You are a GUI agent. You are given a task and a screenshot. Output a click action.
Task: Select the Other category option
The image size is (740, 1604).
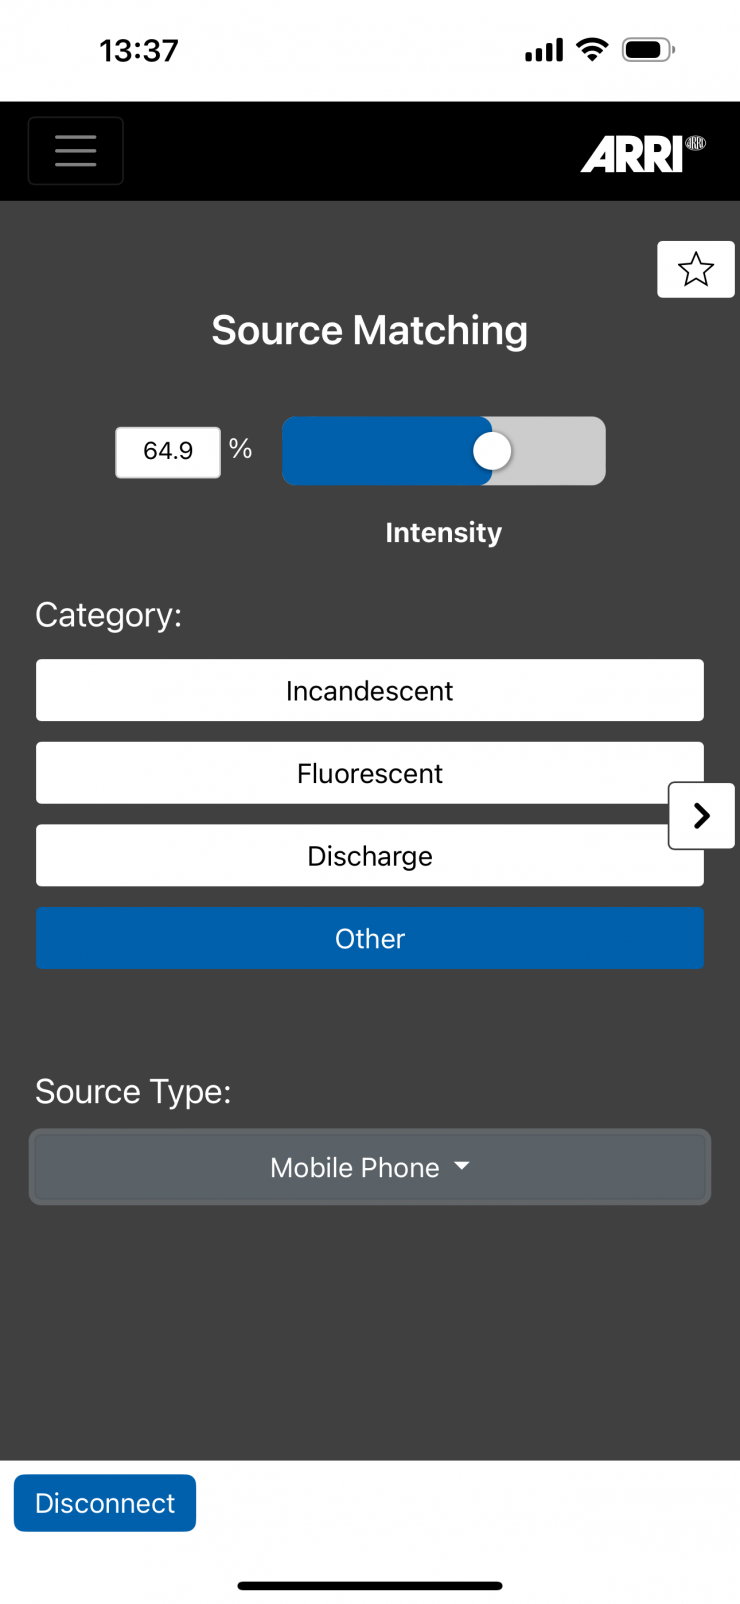[x=370, y=938]
